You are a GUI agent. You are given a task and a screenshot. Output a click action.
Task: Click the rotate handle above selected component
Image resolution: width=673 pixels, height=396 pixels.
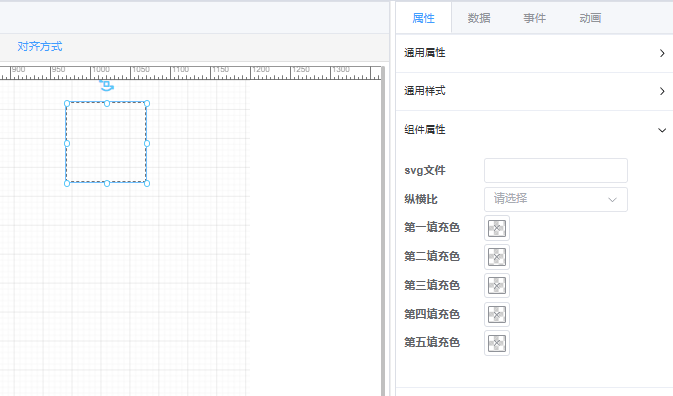pyautogui.click(x=106, y=86)
